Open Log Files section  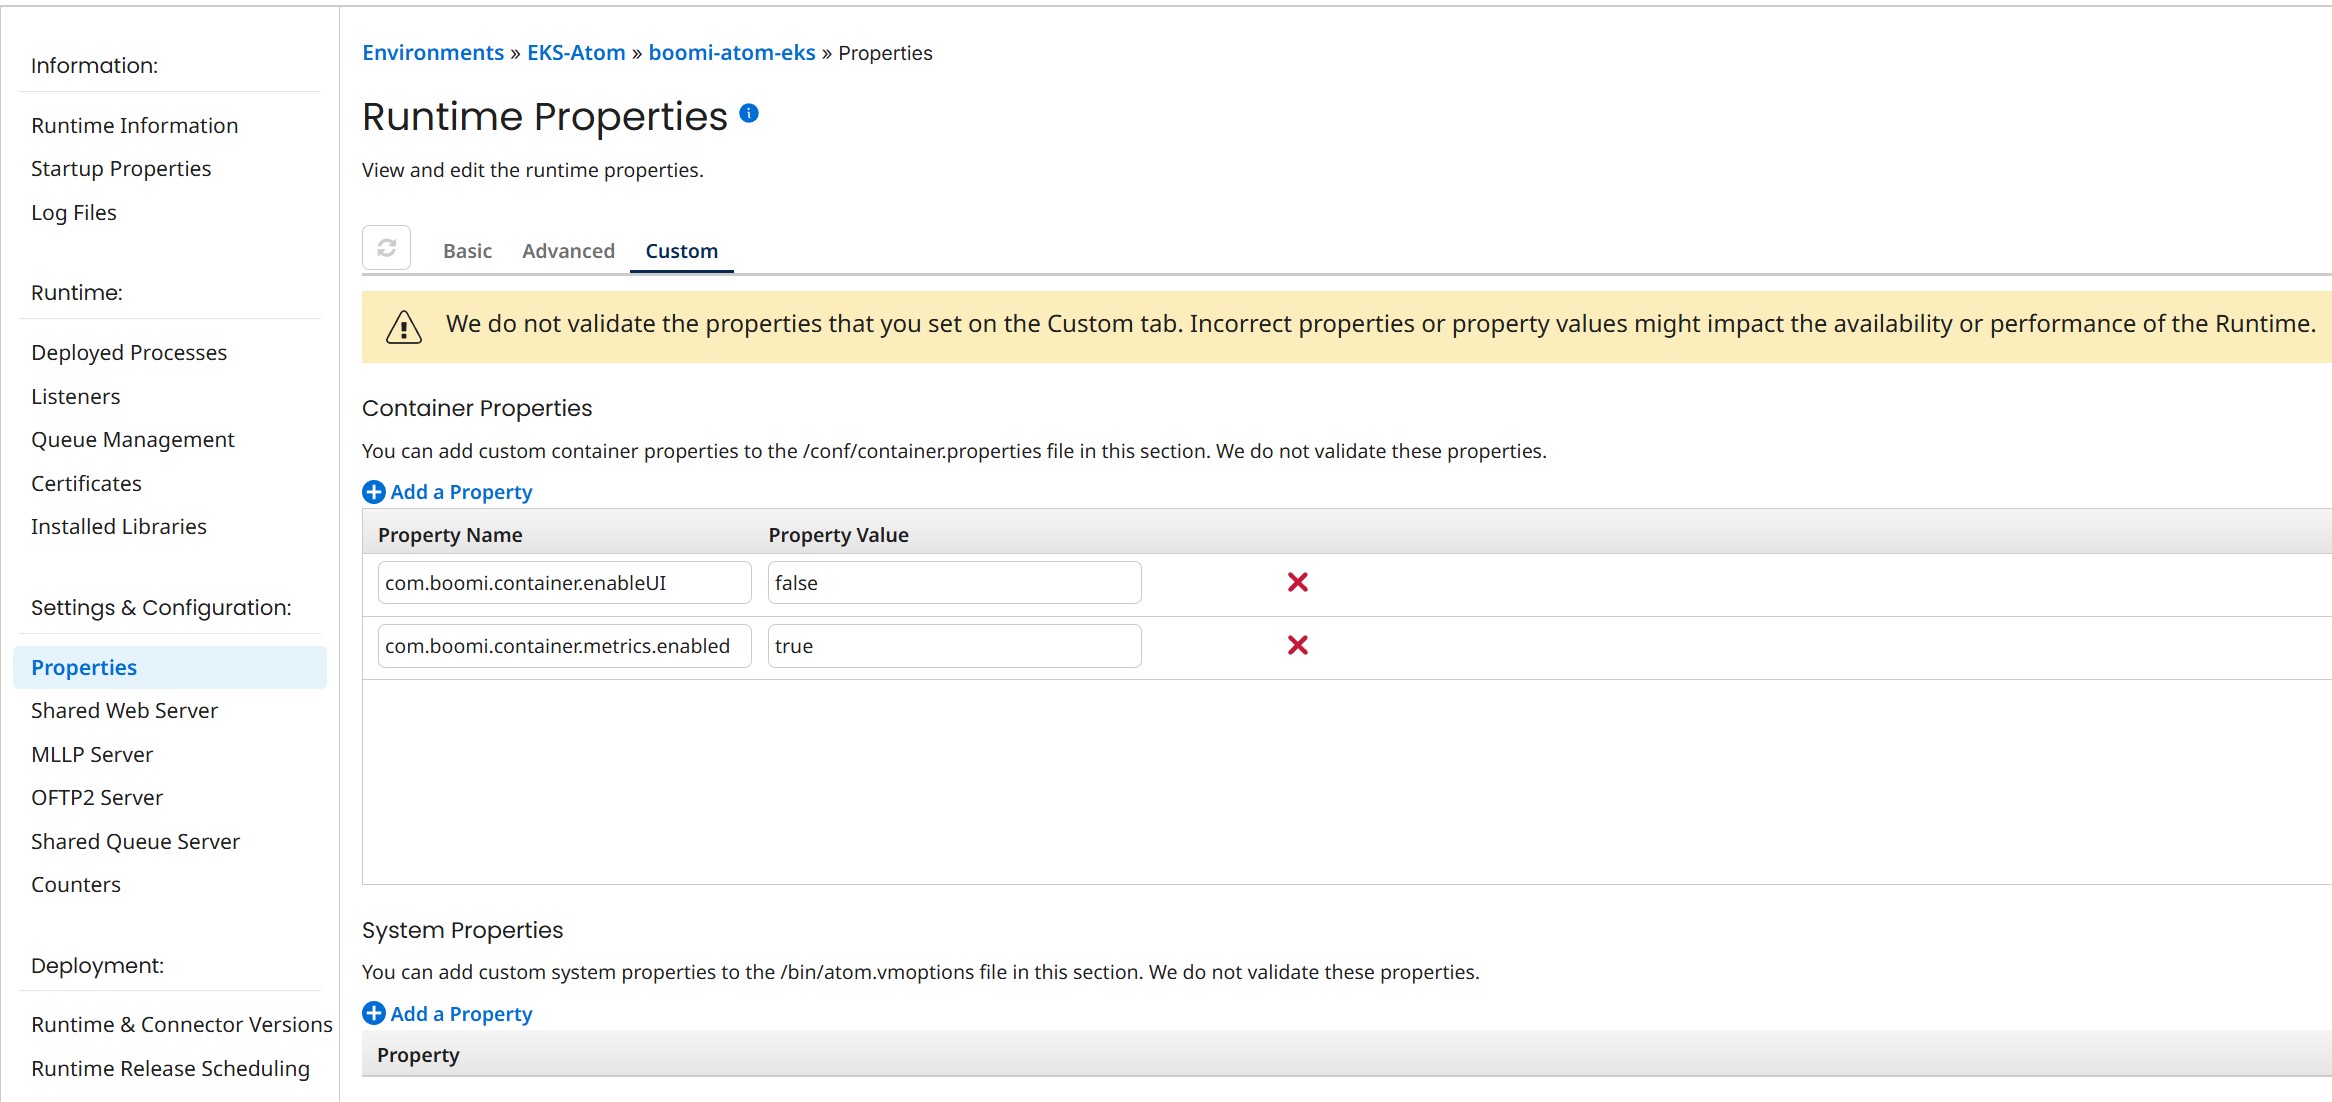[x=74, y=213]
